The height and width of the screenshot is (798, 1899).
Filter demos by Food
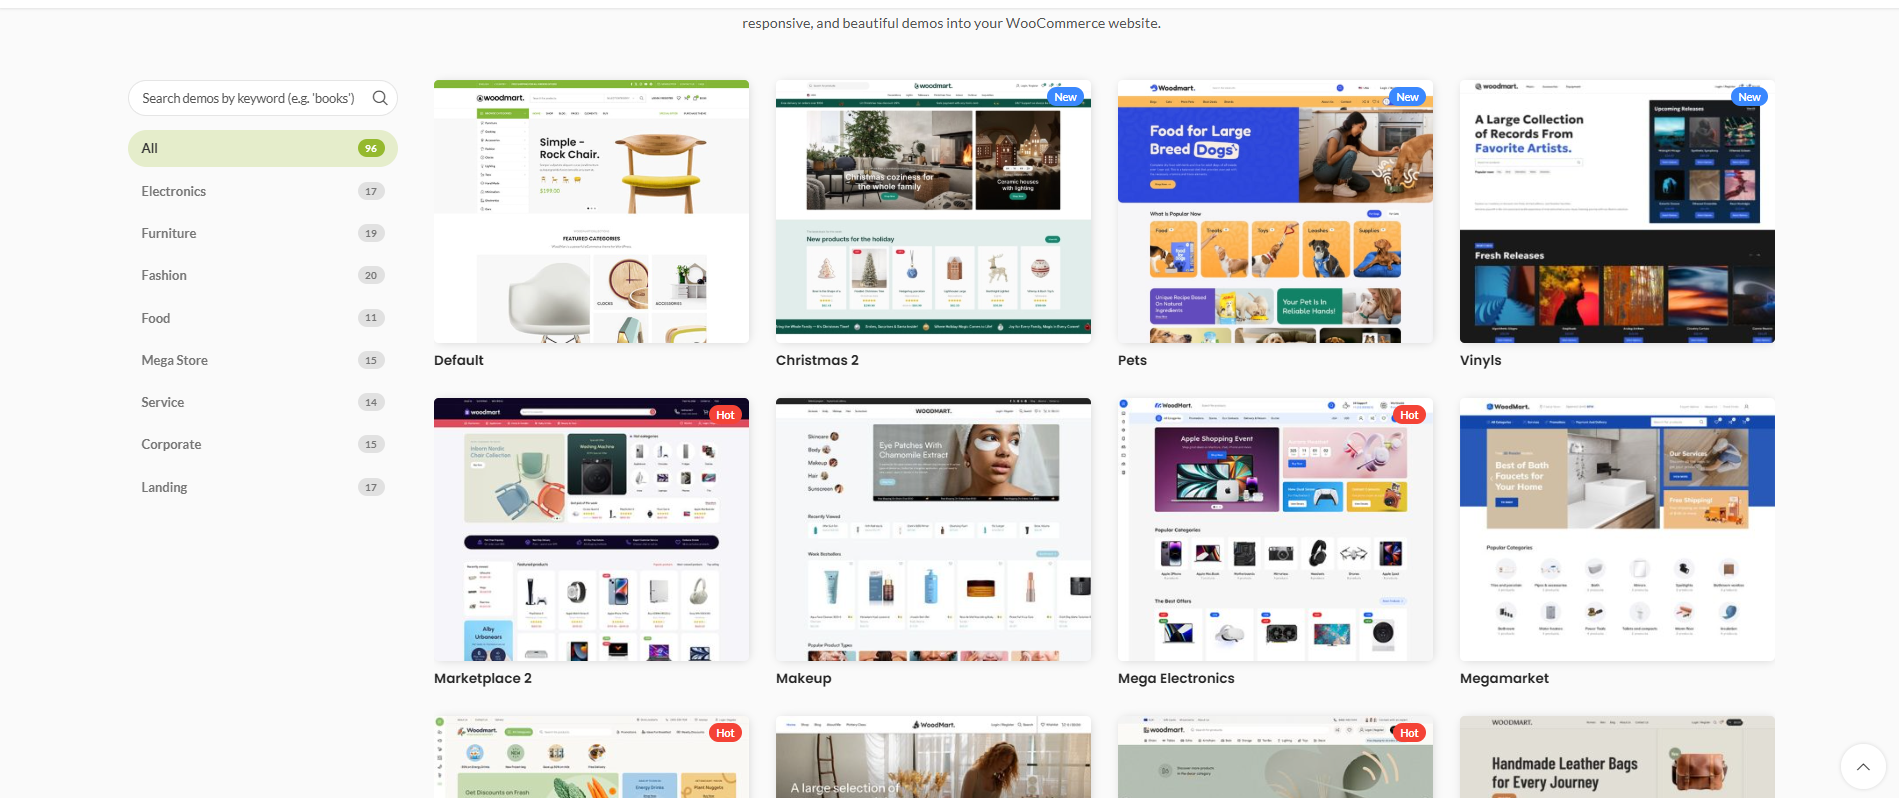[x=263, y=318]
